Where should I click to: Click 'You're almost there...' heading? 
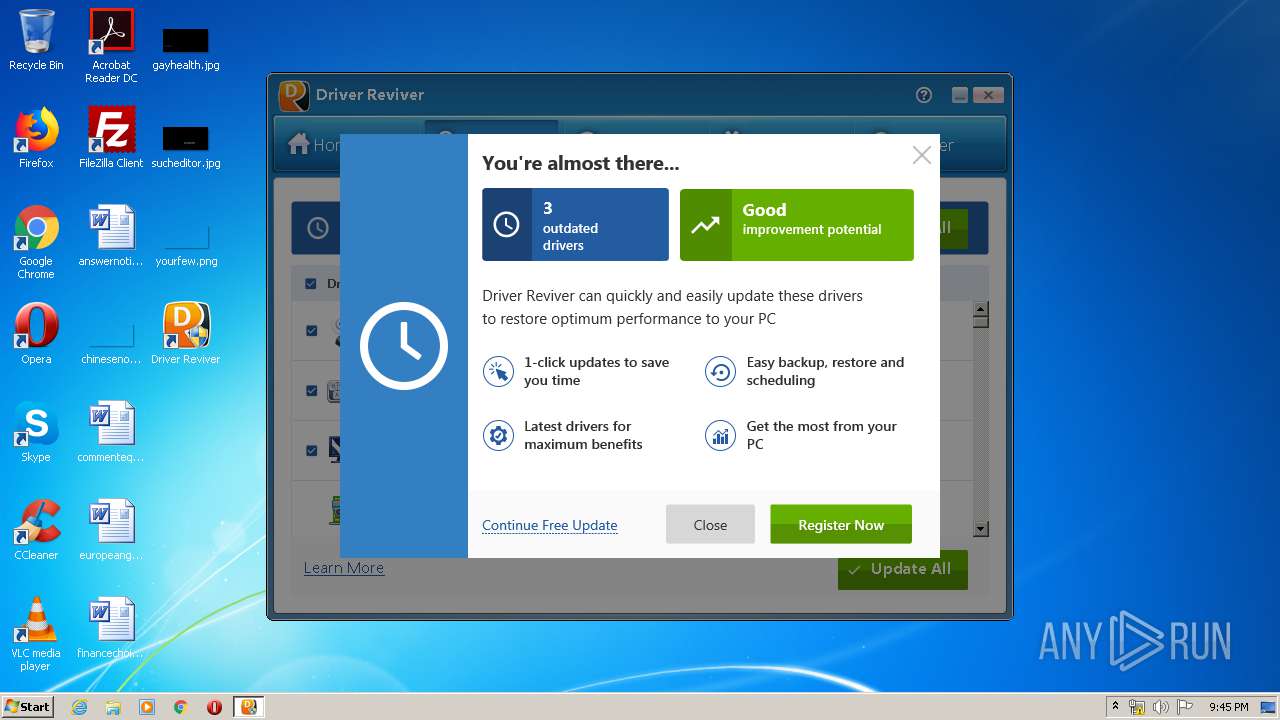(x=581, y=163)
